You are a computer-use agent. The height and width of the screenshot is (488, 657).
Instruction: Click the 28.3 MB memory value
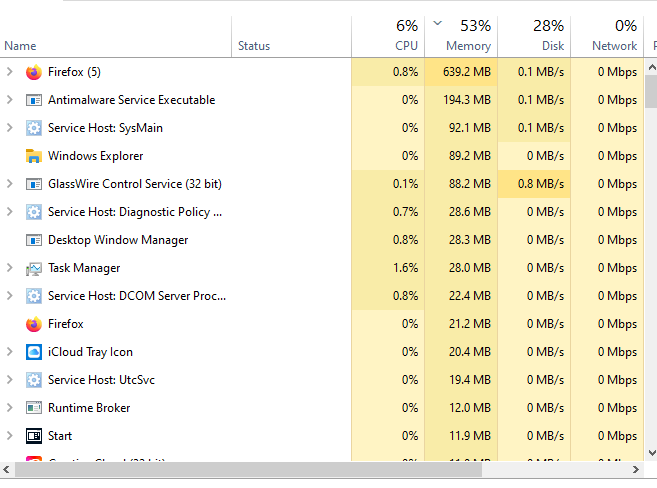[x=470, y=240]
